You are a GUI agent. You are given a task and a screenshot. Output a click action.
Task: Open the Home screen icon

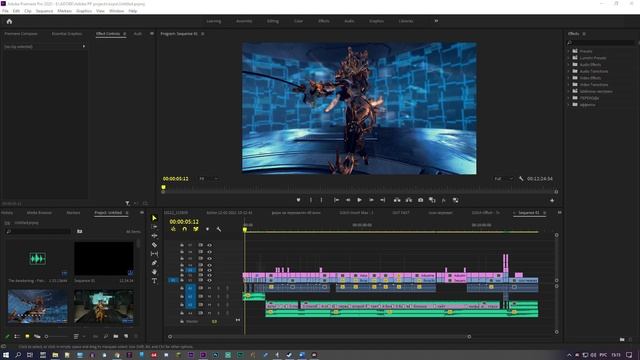(x=9, y=21)
